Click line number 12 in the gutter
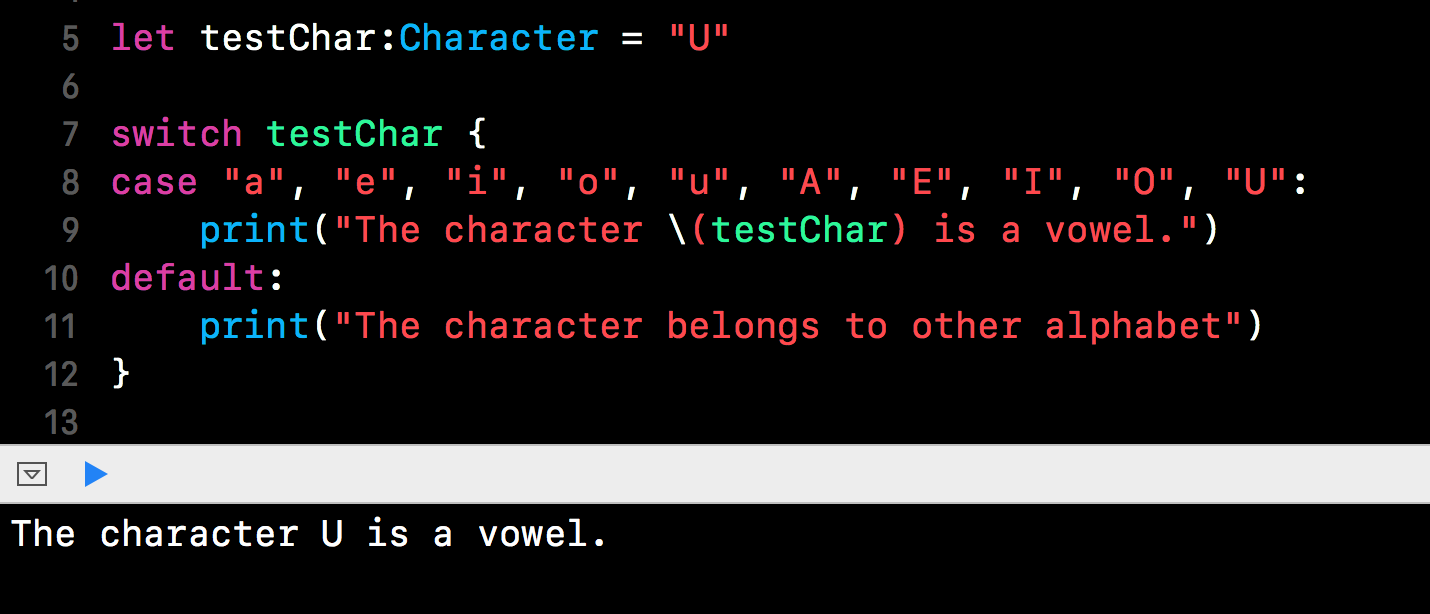 pyautogui.click(x=60, y=374)
